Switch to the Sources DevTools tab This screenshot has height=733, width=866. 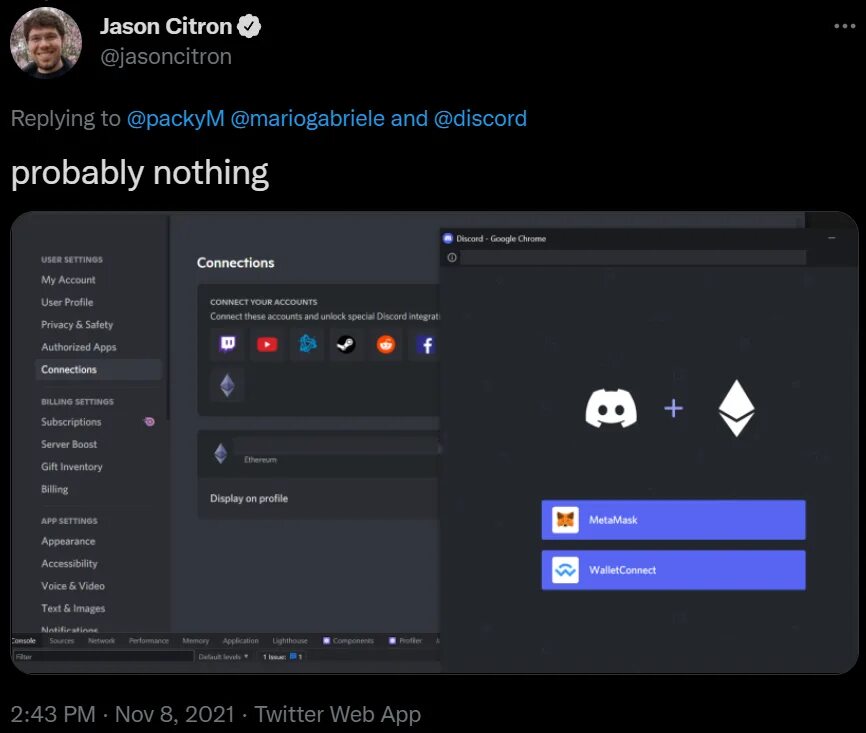tap(61, 641)
